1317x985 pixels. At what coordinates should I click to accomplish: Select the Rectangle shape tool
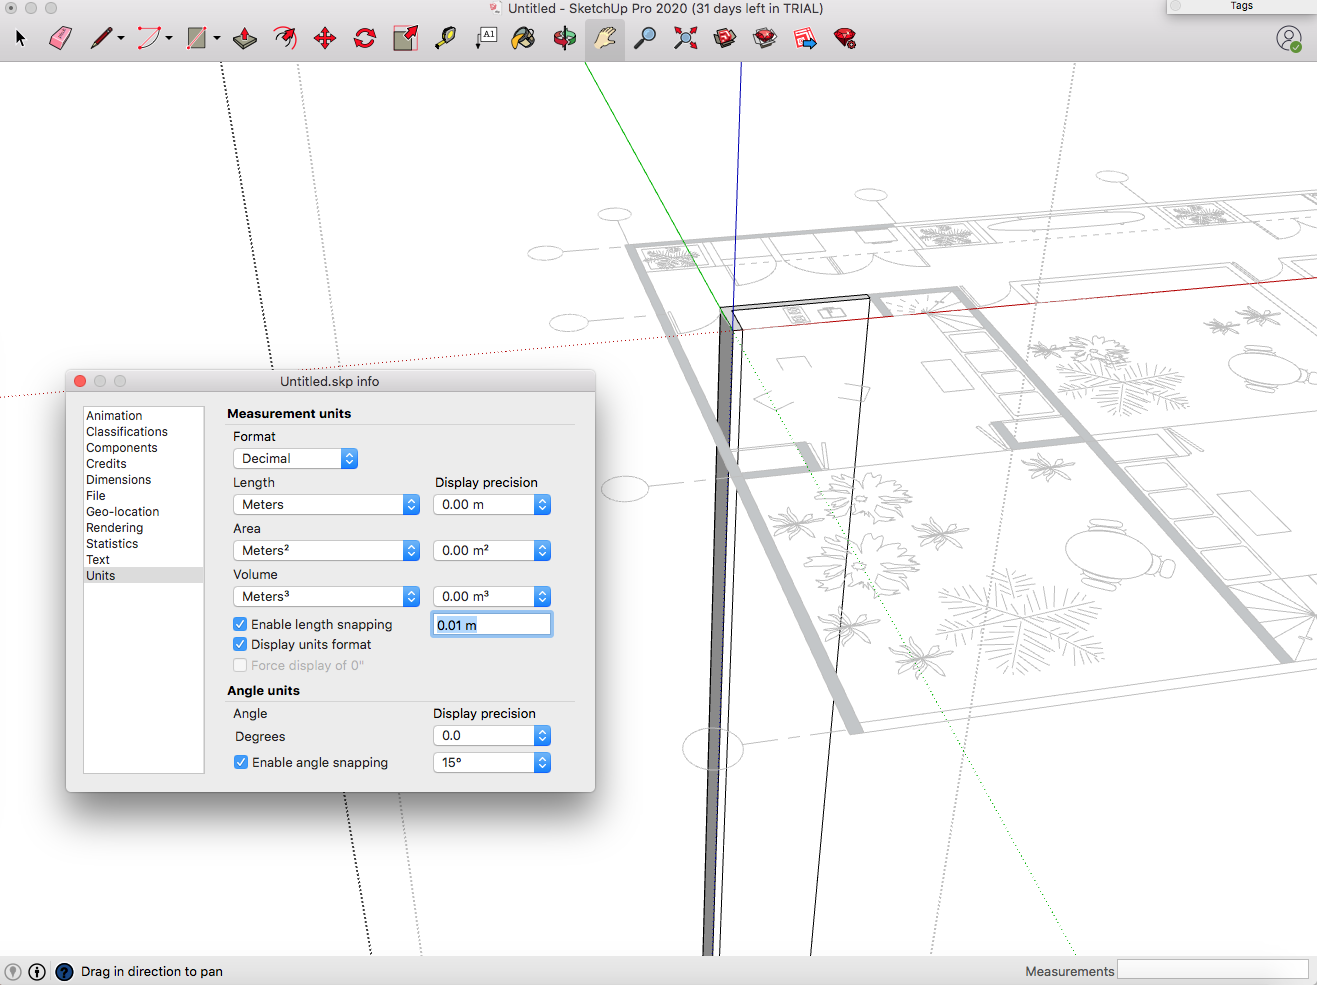(x=197, y=39)
